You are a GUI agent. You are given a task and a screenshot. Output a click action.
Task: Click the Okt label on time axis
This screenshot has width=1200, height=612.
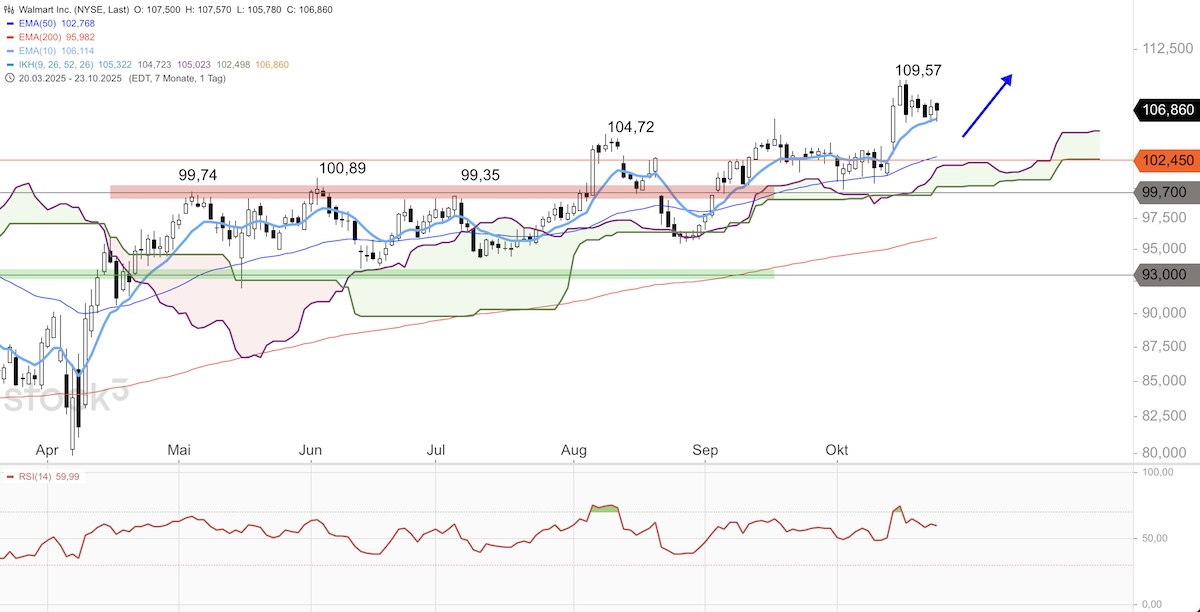click(836, 451)
